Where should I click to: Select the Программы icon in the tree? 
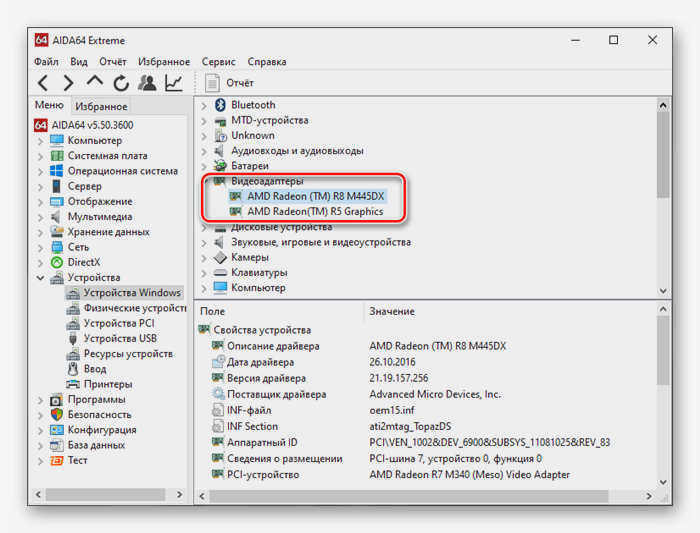[57, 399]
